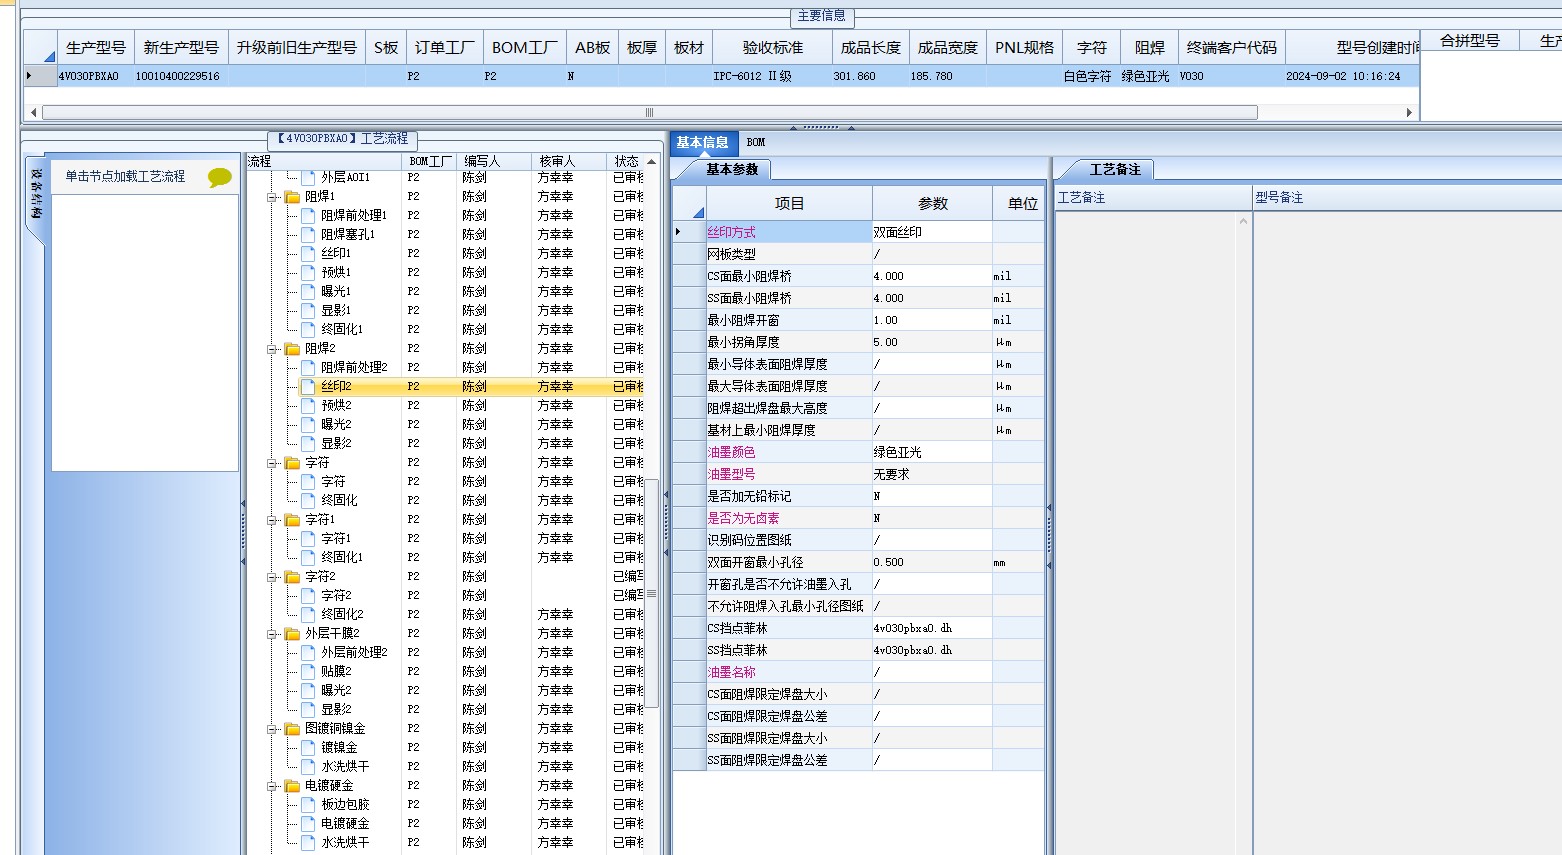Click the 新生产型号 column header
This screenshot has width=1562, height=855.
point(181,47)
